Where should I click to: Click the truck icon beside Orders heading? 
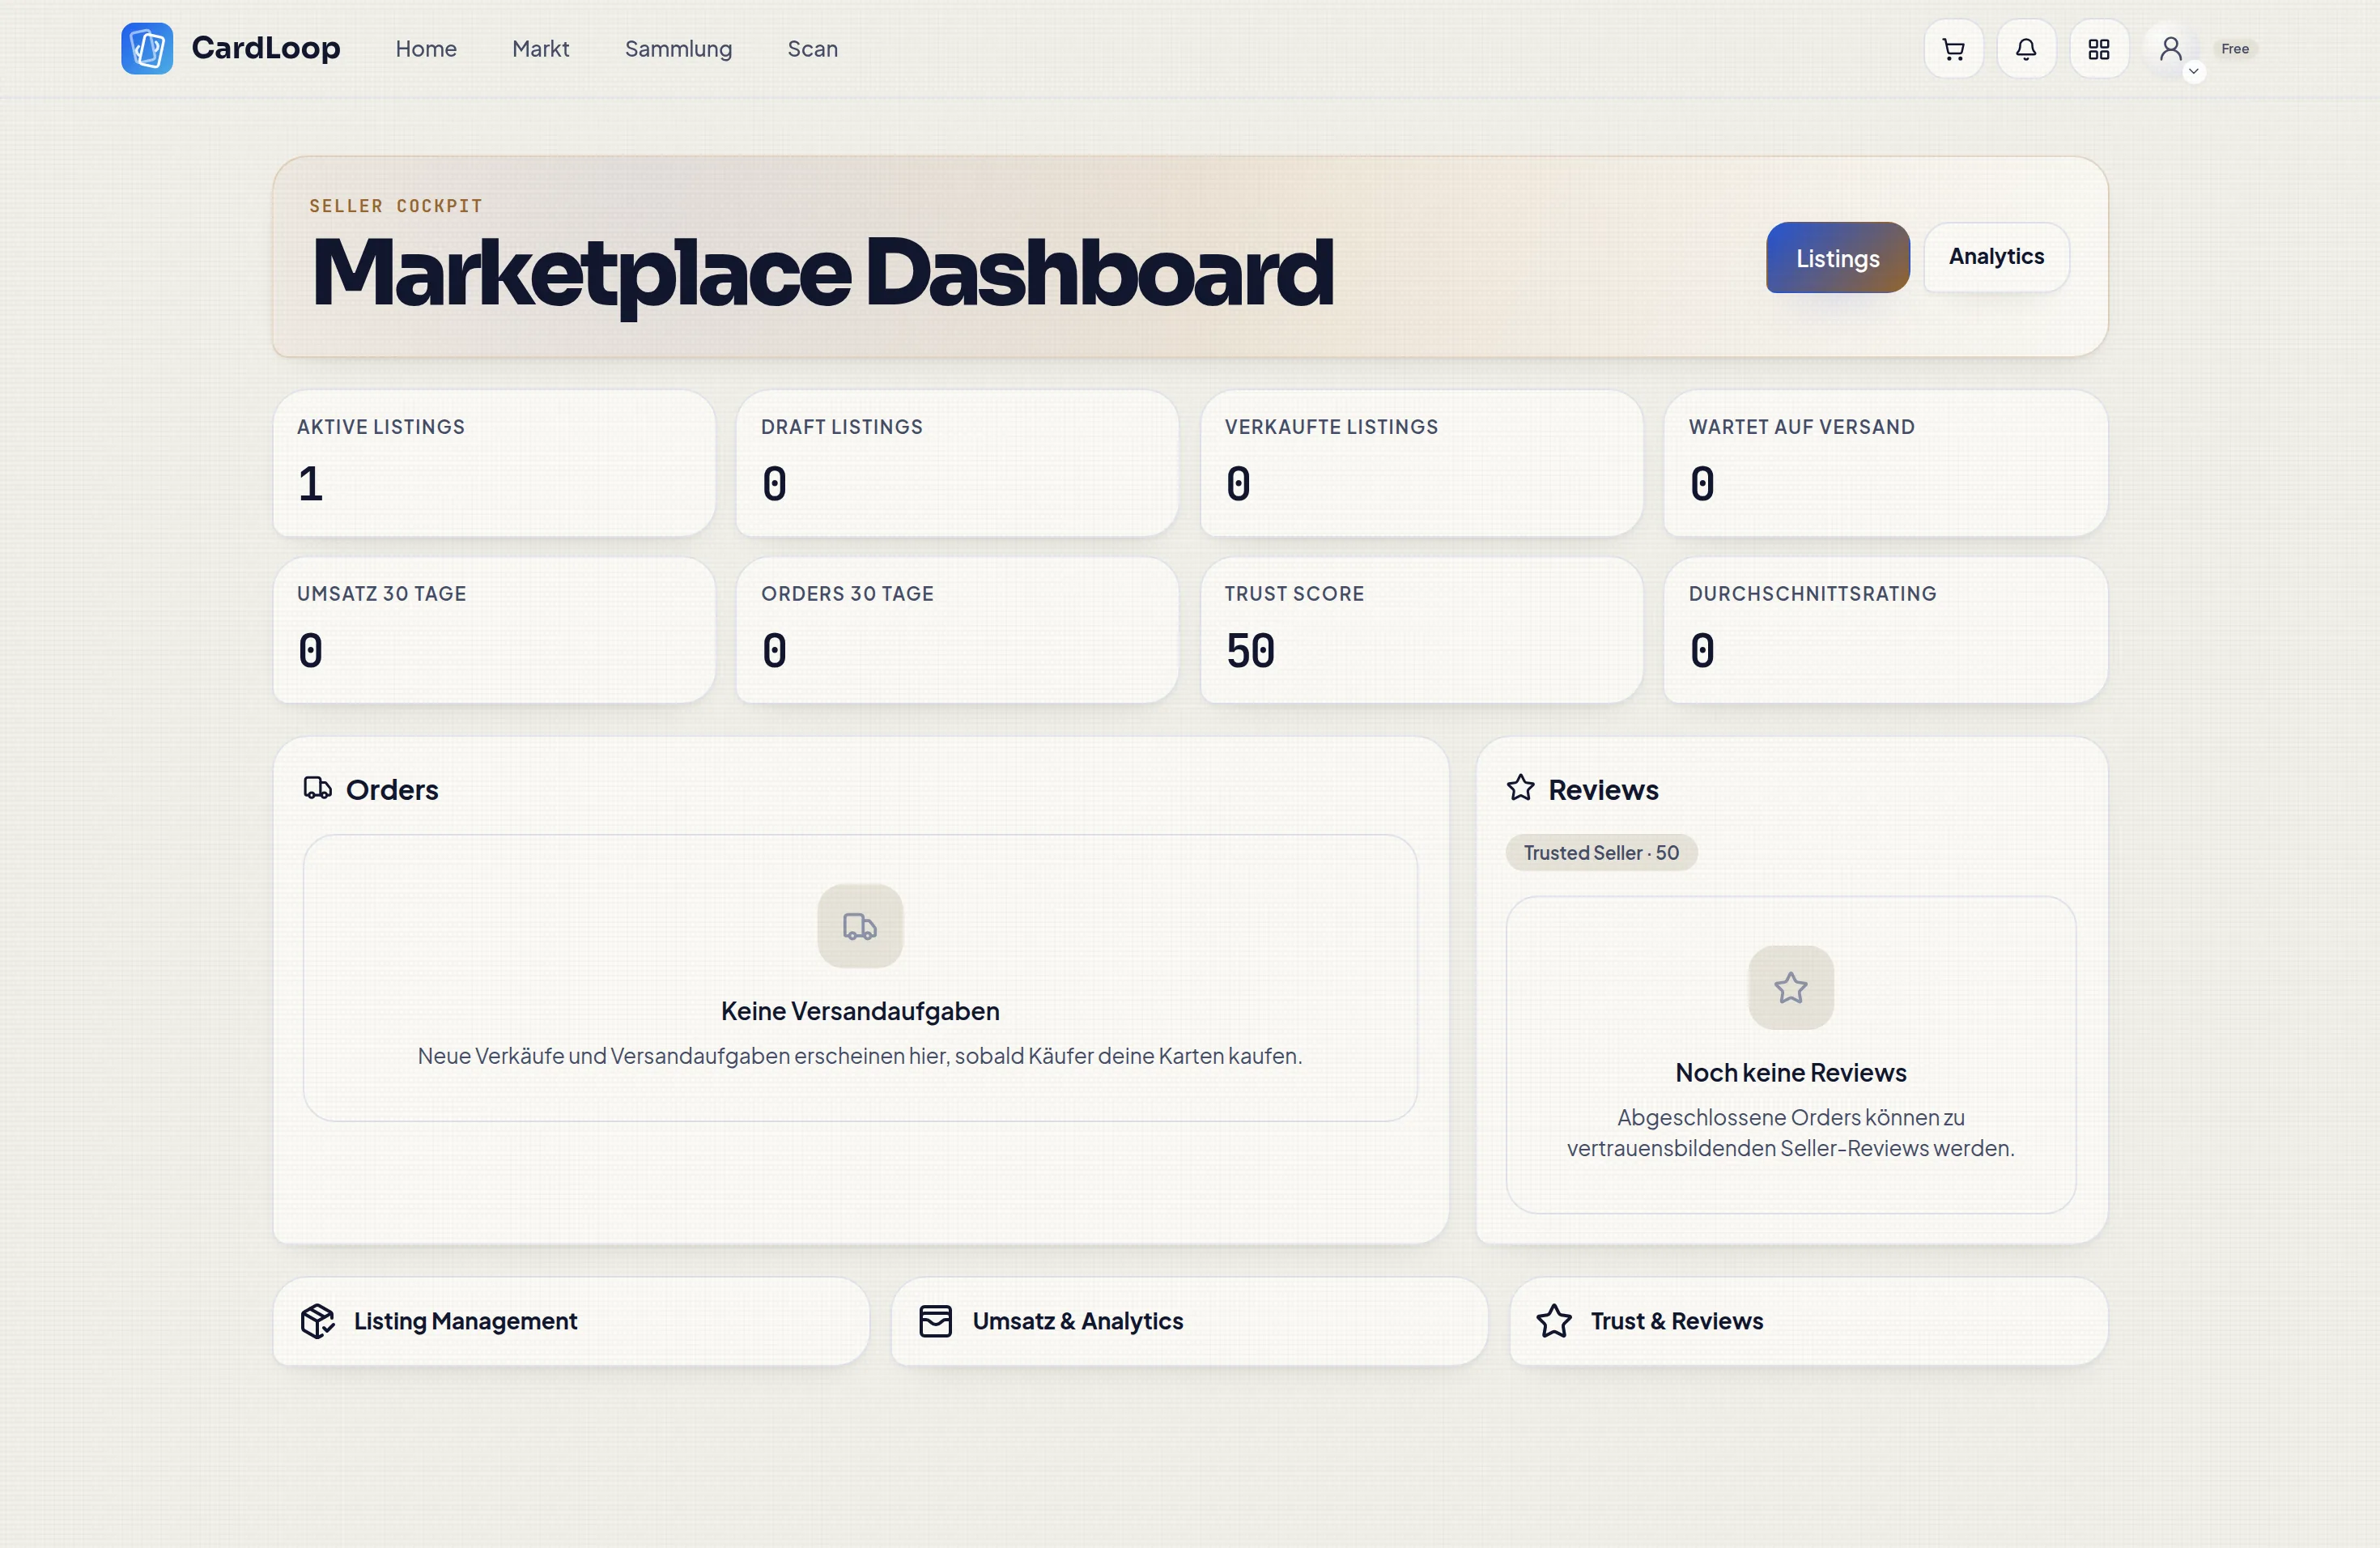pos(317,788)
